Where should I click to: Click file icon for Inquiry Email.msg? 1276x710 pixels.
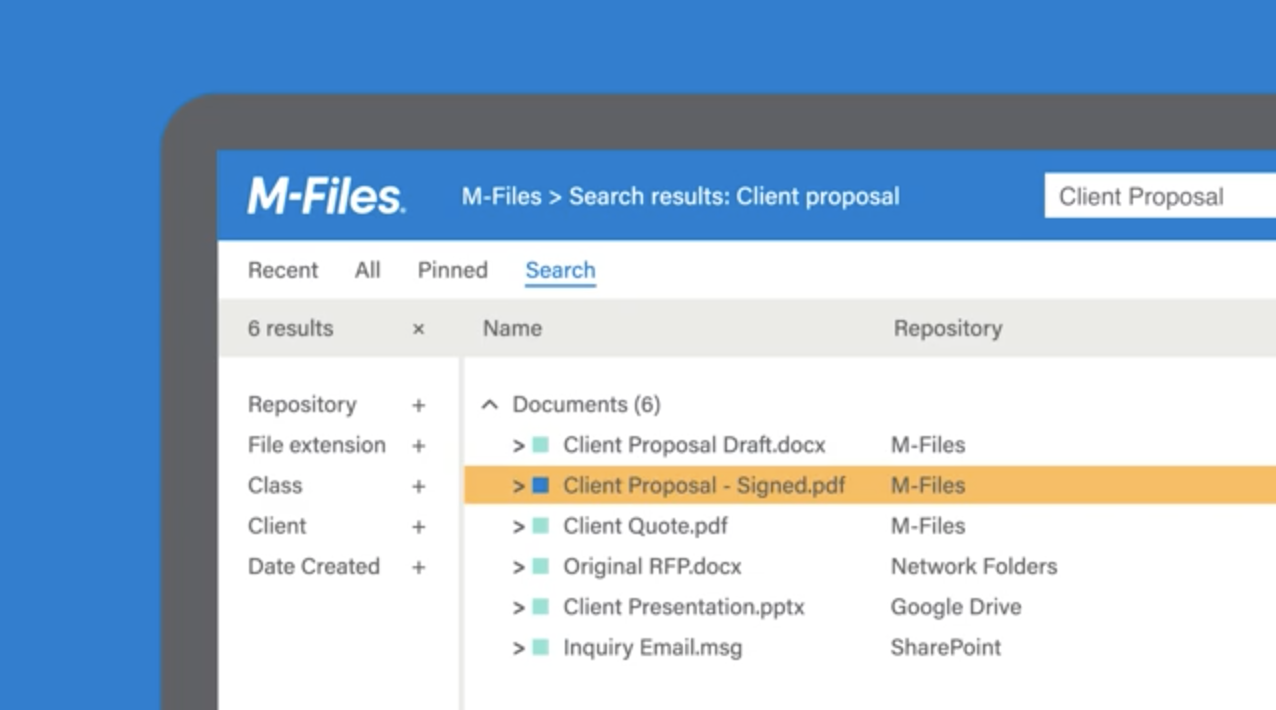541,647
